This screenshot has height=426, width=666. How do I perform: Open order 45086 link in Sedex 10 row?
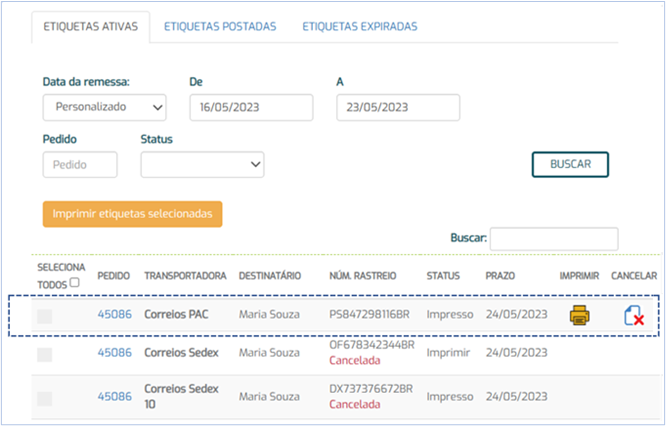coord(114,396)
